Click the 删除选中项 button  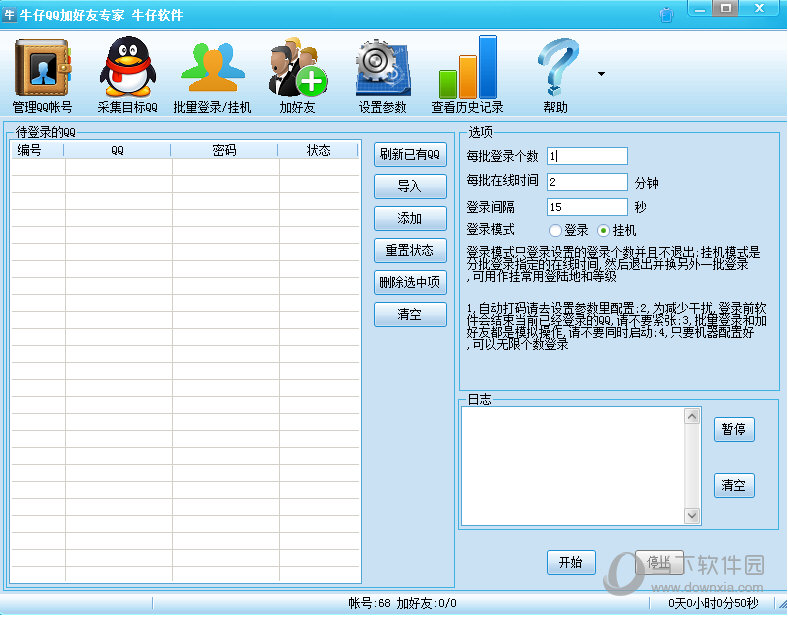pos(410,283)
